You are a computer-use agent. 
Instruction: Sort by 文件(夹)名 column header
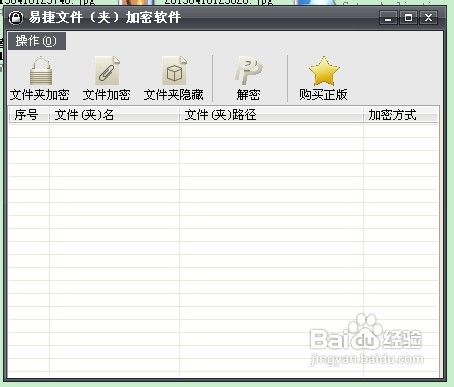point(114,115)
